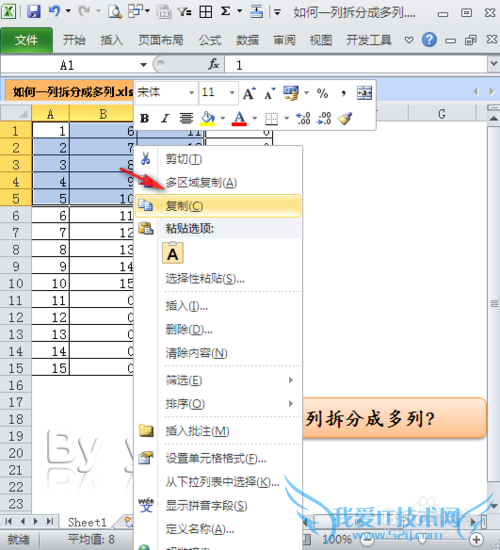Choose 剪切(T) from context menu
The height and width of the screenshot is (550, 500).
pyautogui.click(x=218, y=159)
